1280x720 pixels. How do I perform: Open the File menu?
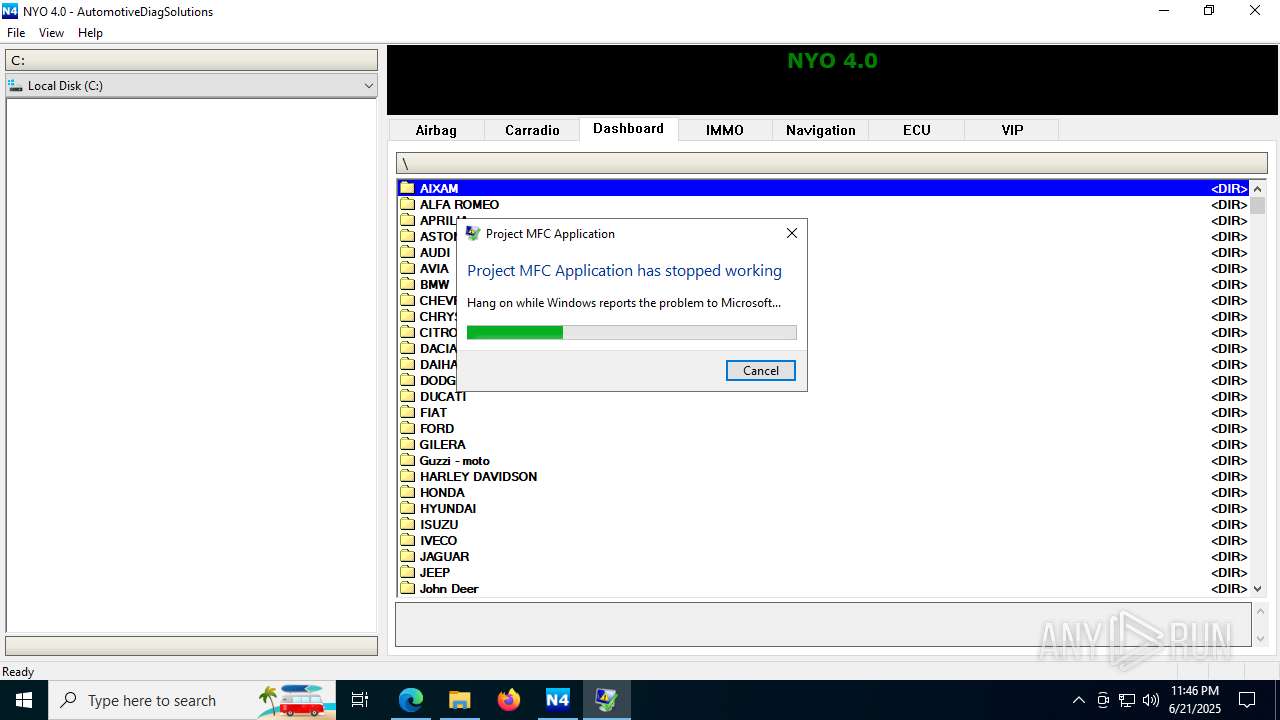tap(16, 33)
